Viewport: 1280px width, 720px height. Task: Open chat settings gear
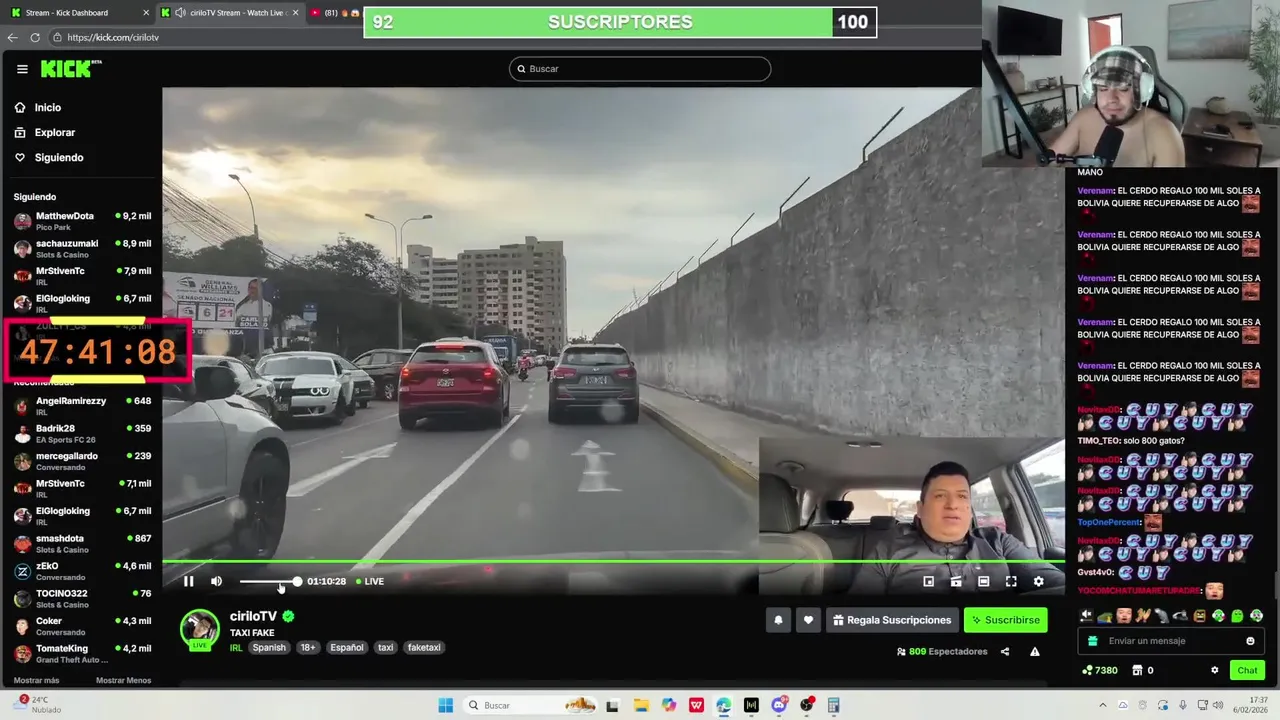1214,670
